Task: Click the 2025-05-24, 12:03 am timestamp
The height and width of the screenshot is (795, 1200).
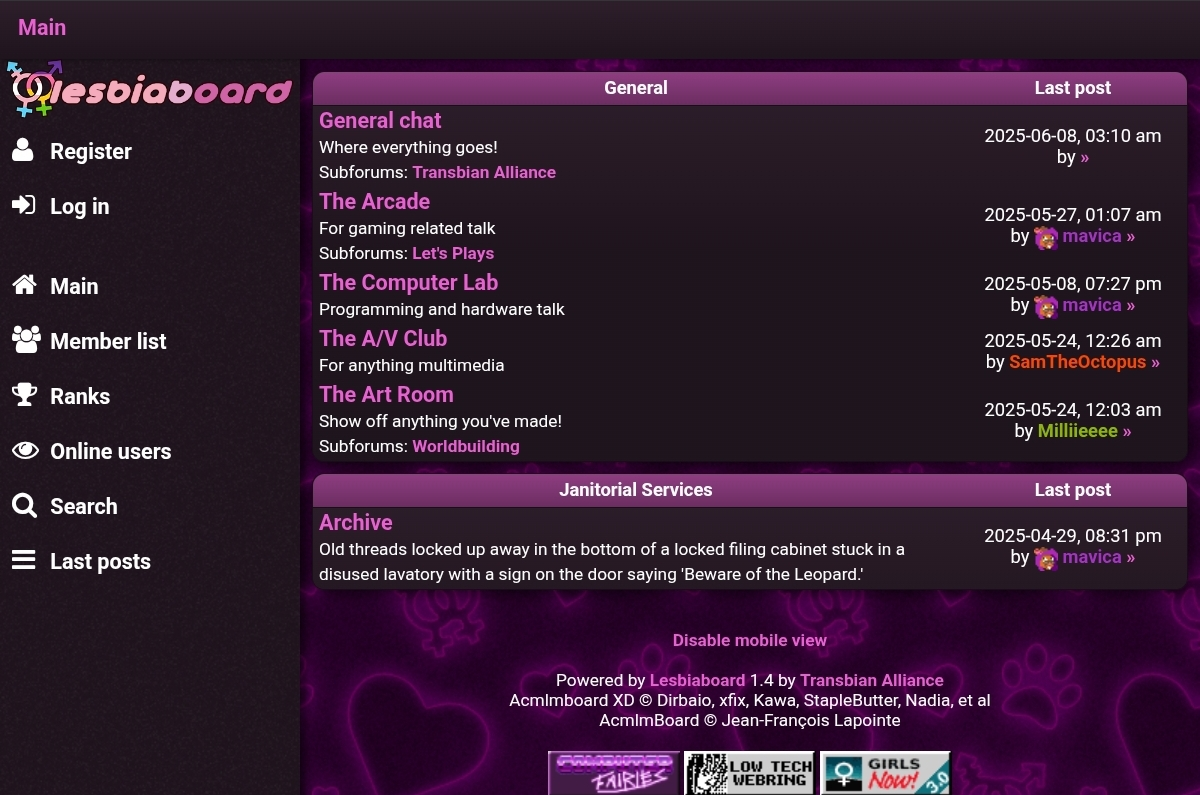Action: tap(1073, 409)
